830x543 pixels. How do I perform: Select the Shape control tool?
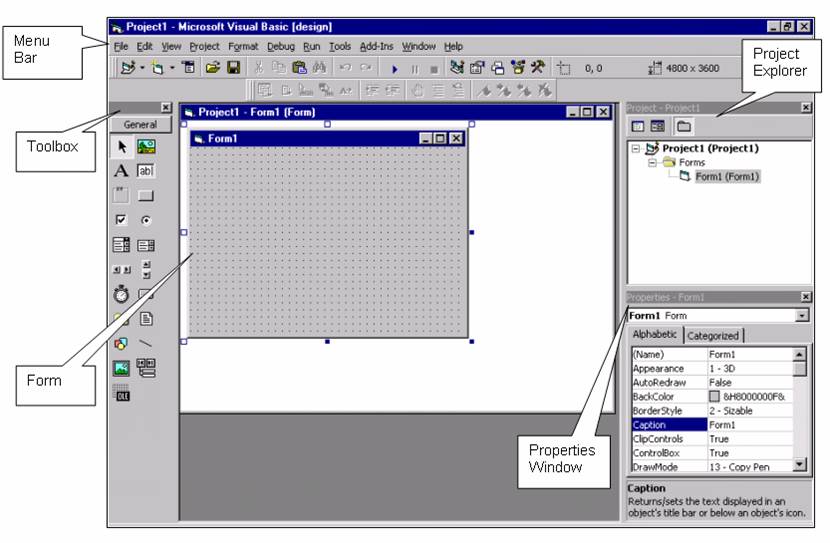coord(121,343)
